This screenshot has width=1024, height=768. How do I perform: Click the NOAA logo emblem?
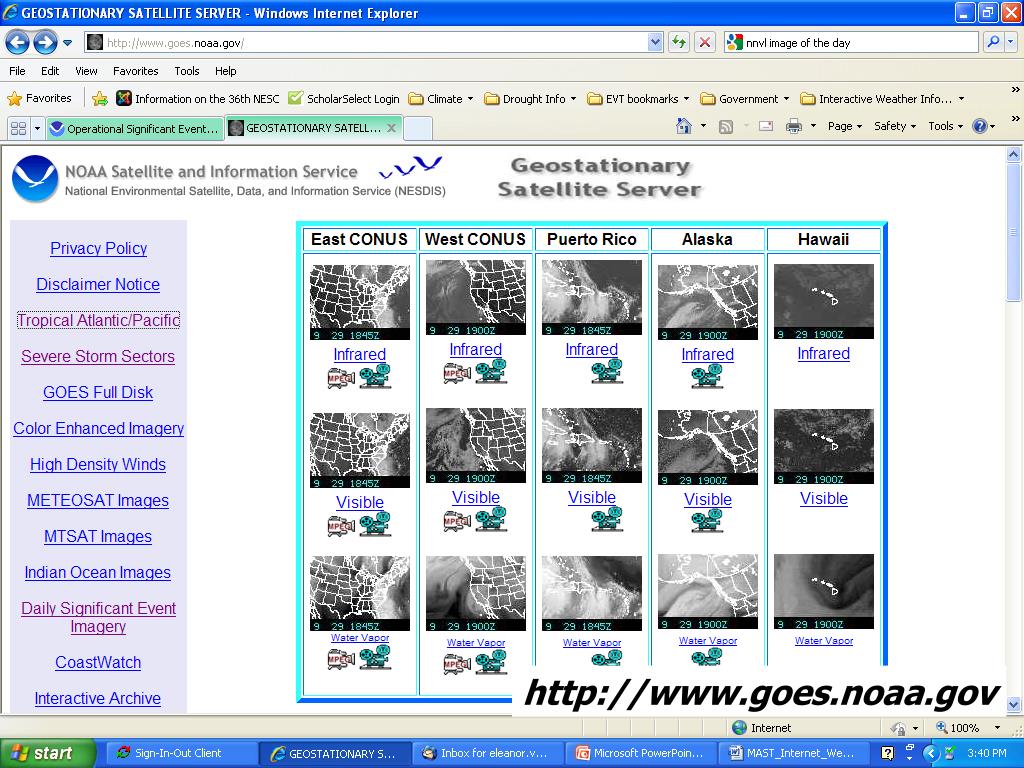pos(35,178)
